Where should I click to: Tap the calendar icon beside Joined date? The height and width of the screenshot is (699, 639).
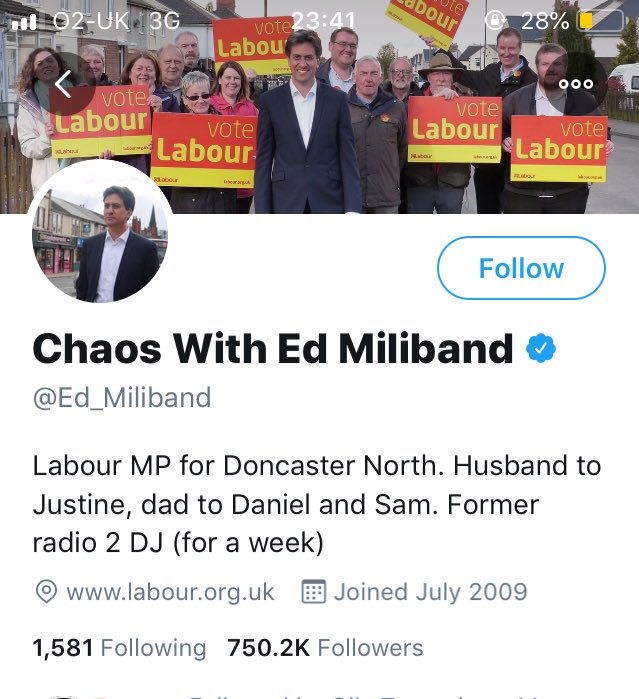[314, 591]
